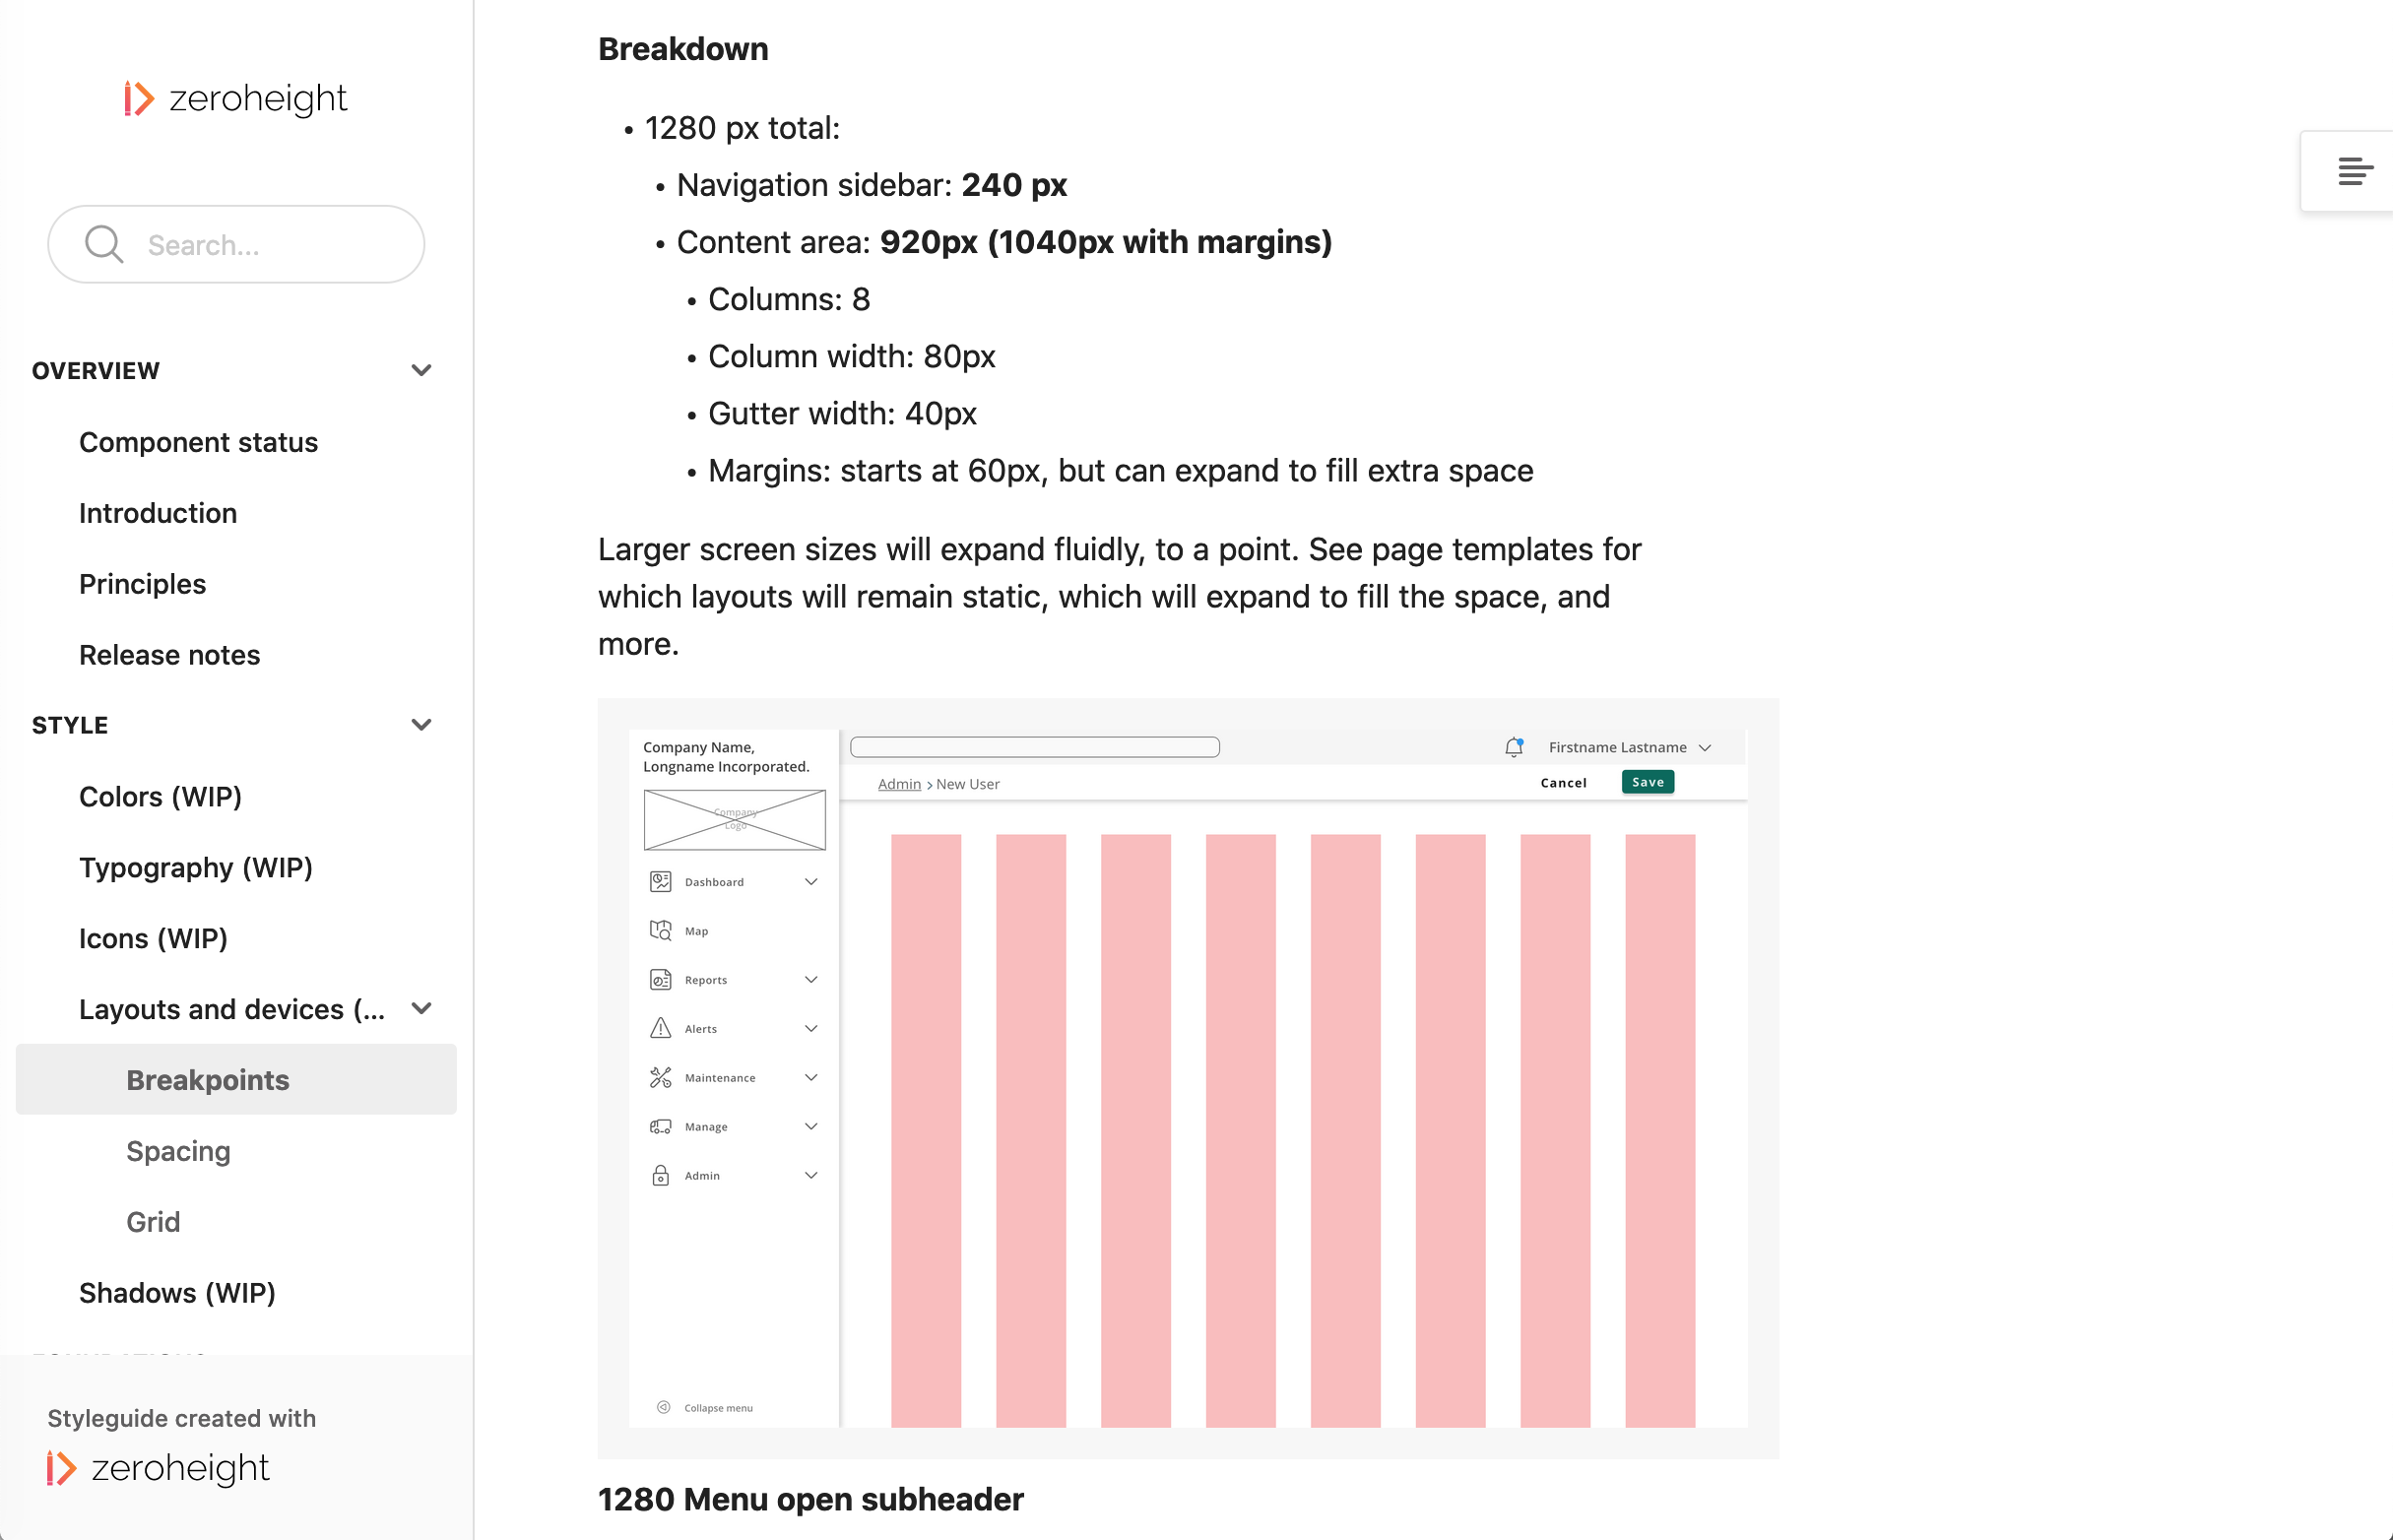
Task: Click the Maintenance tools icon
Action: [x=660, y=1077]
